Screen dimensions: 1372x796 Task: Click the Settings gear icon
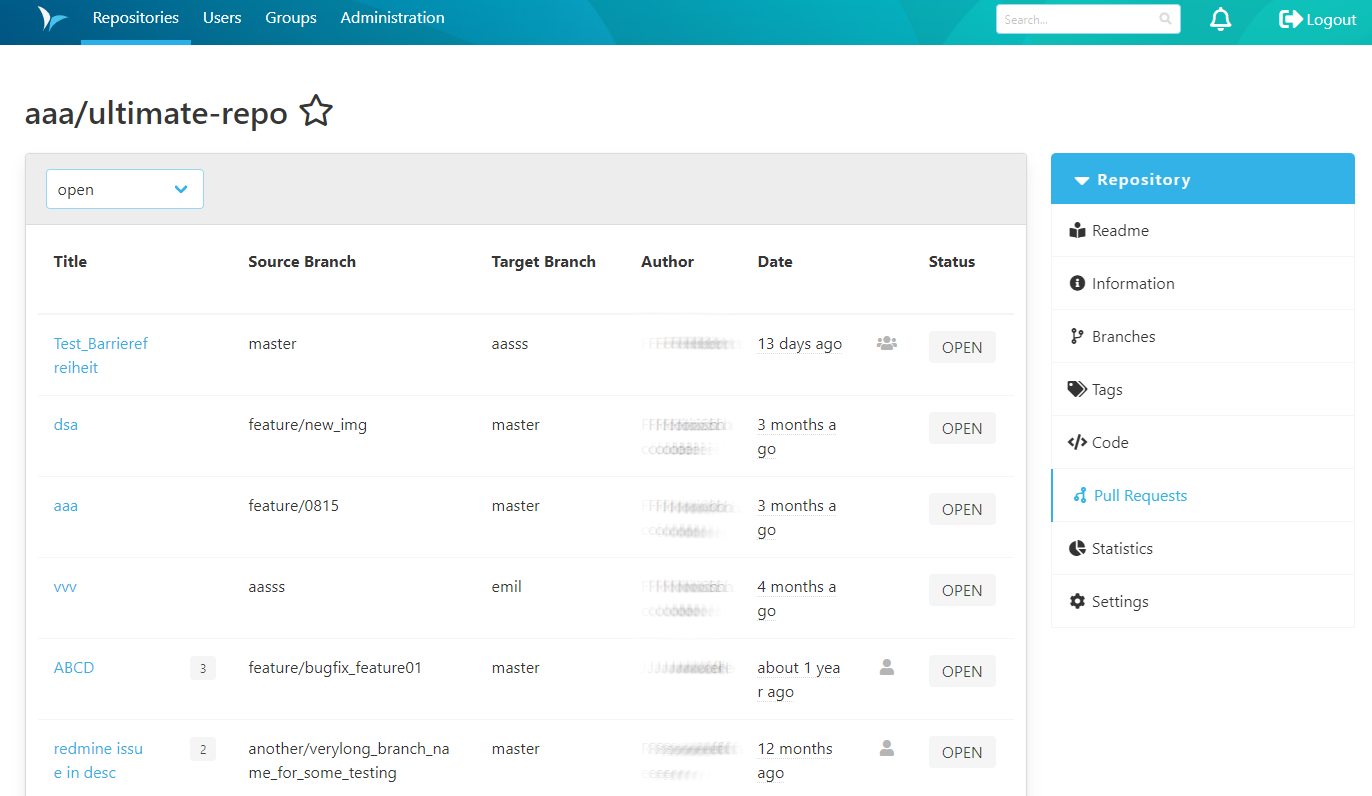tap(1077, 601)
